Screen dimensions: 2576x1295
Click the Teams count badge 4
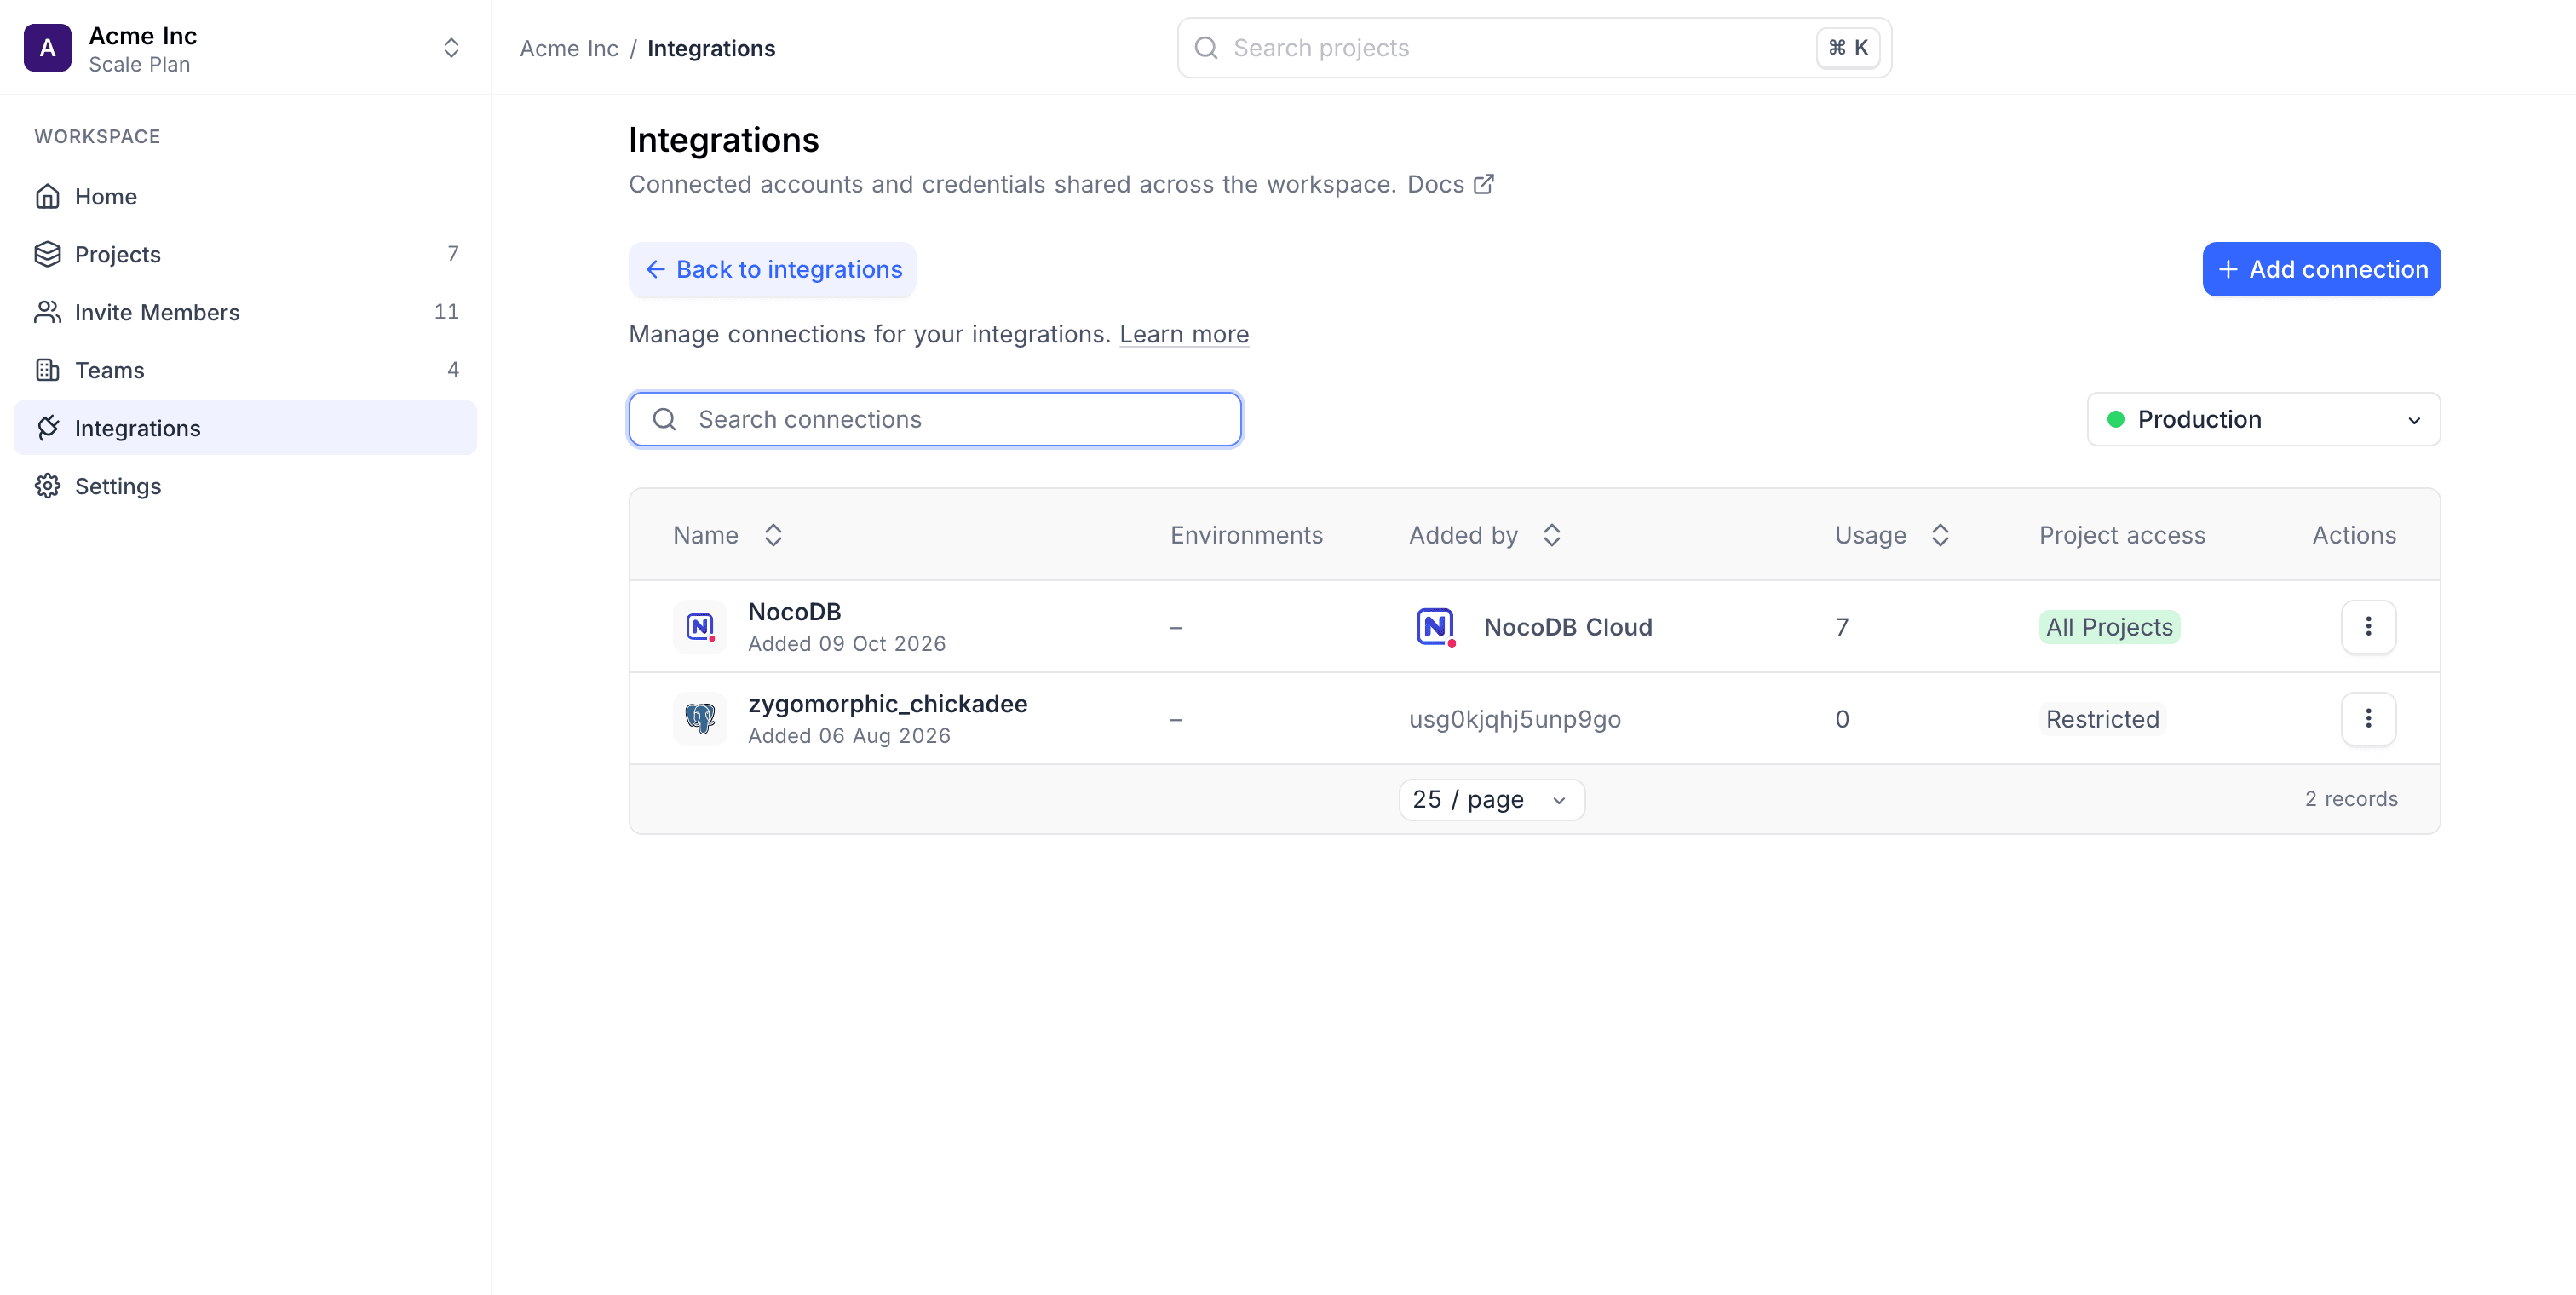[x=453, y=370]
